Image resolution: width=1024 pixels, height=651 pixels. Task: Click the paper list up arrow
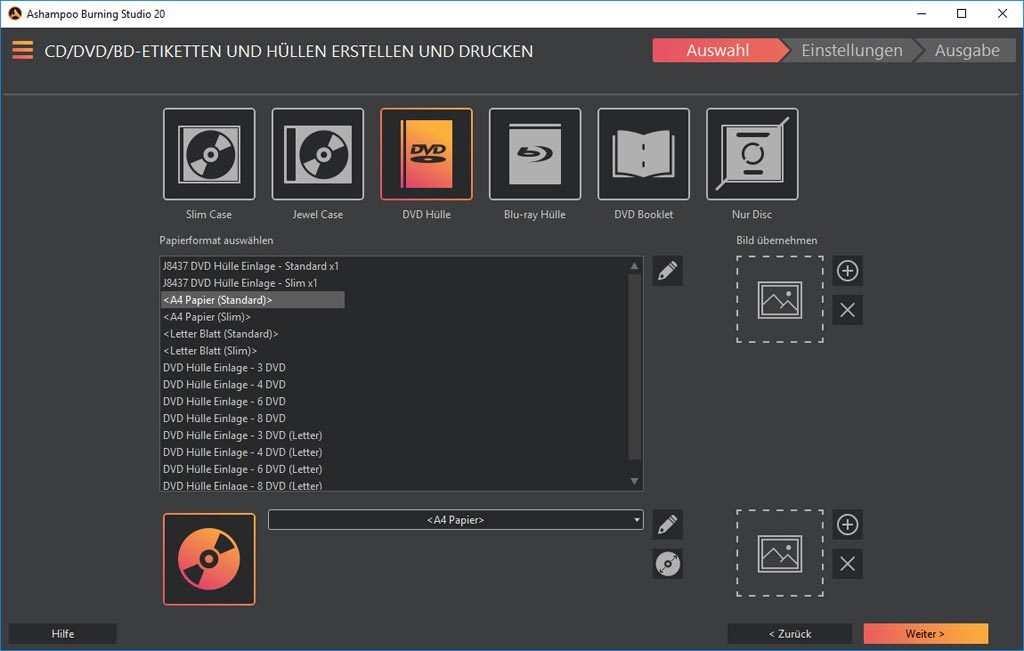pyautogui.click(x=634, y=266)
